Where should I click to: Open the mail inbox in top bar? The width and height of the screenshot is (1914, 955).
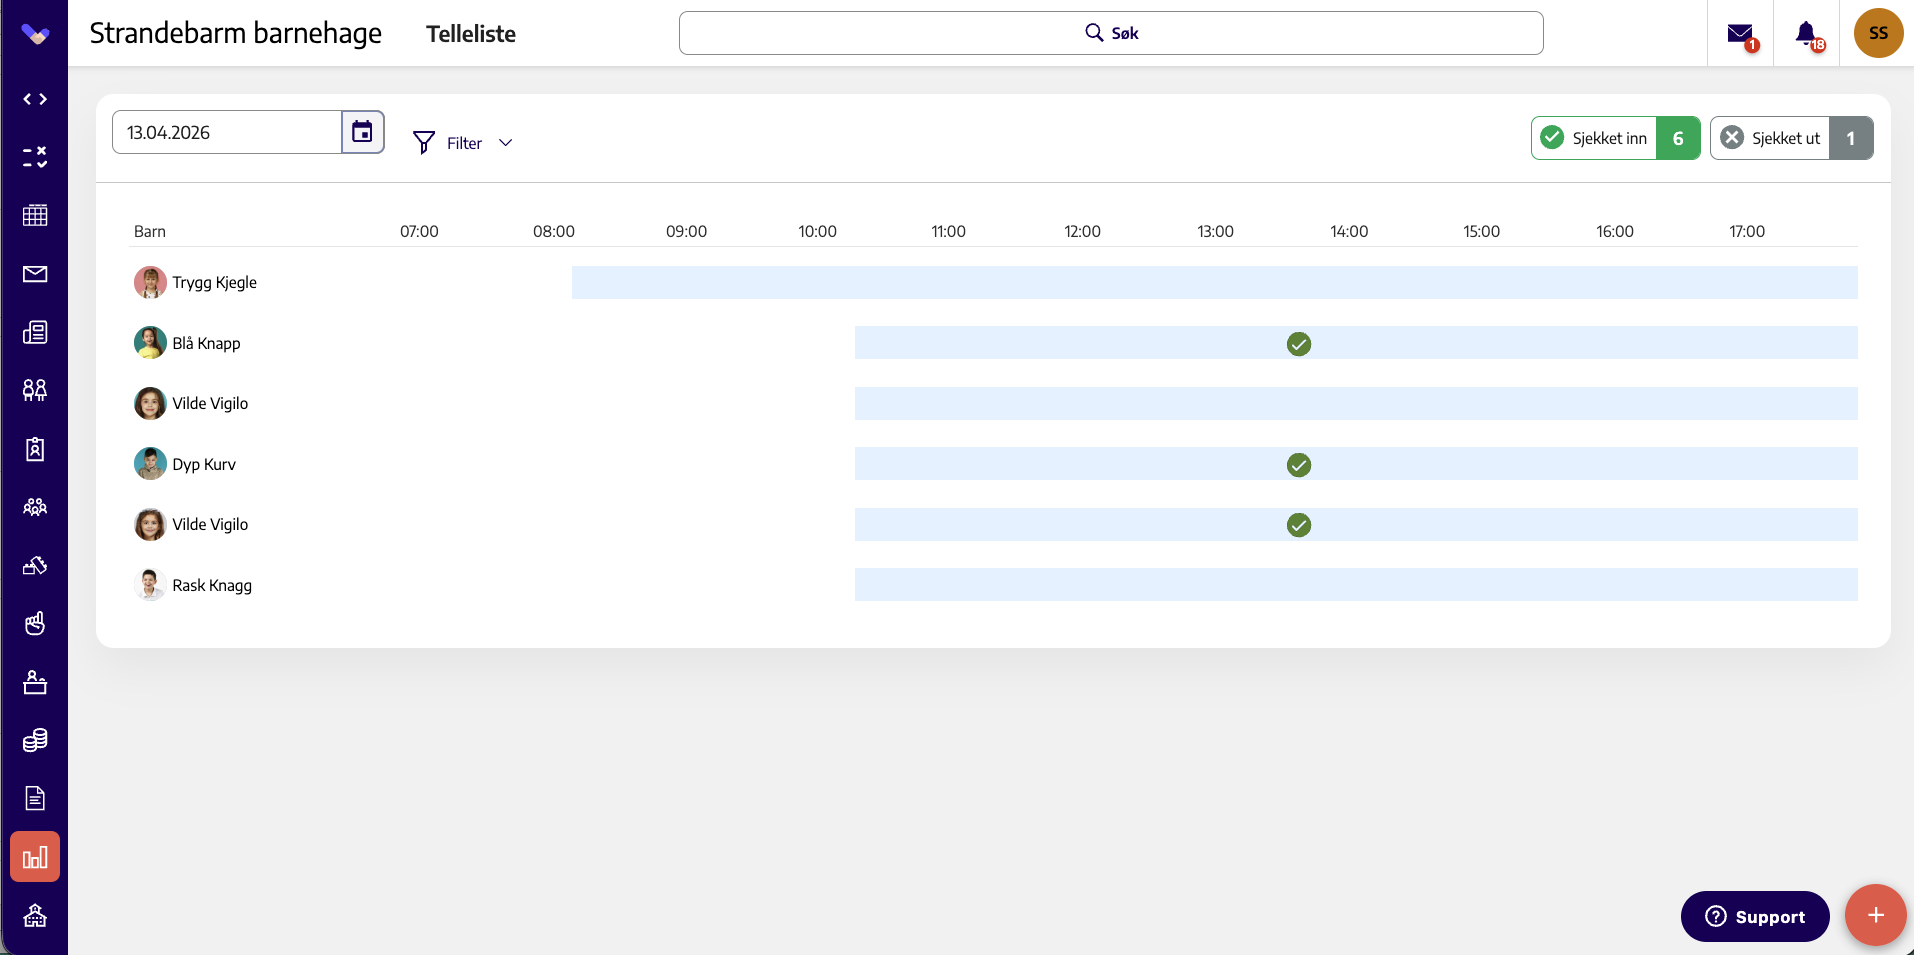click(x=1741, y=34)
